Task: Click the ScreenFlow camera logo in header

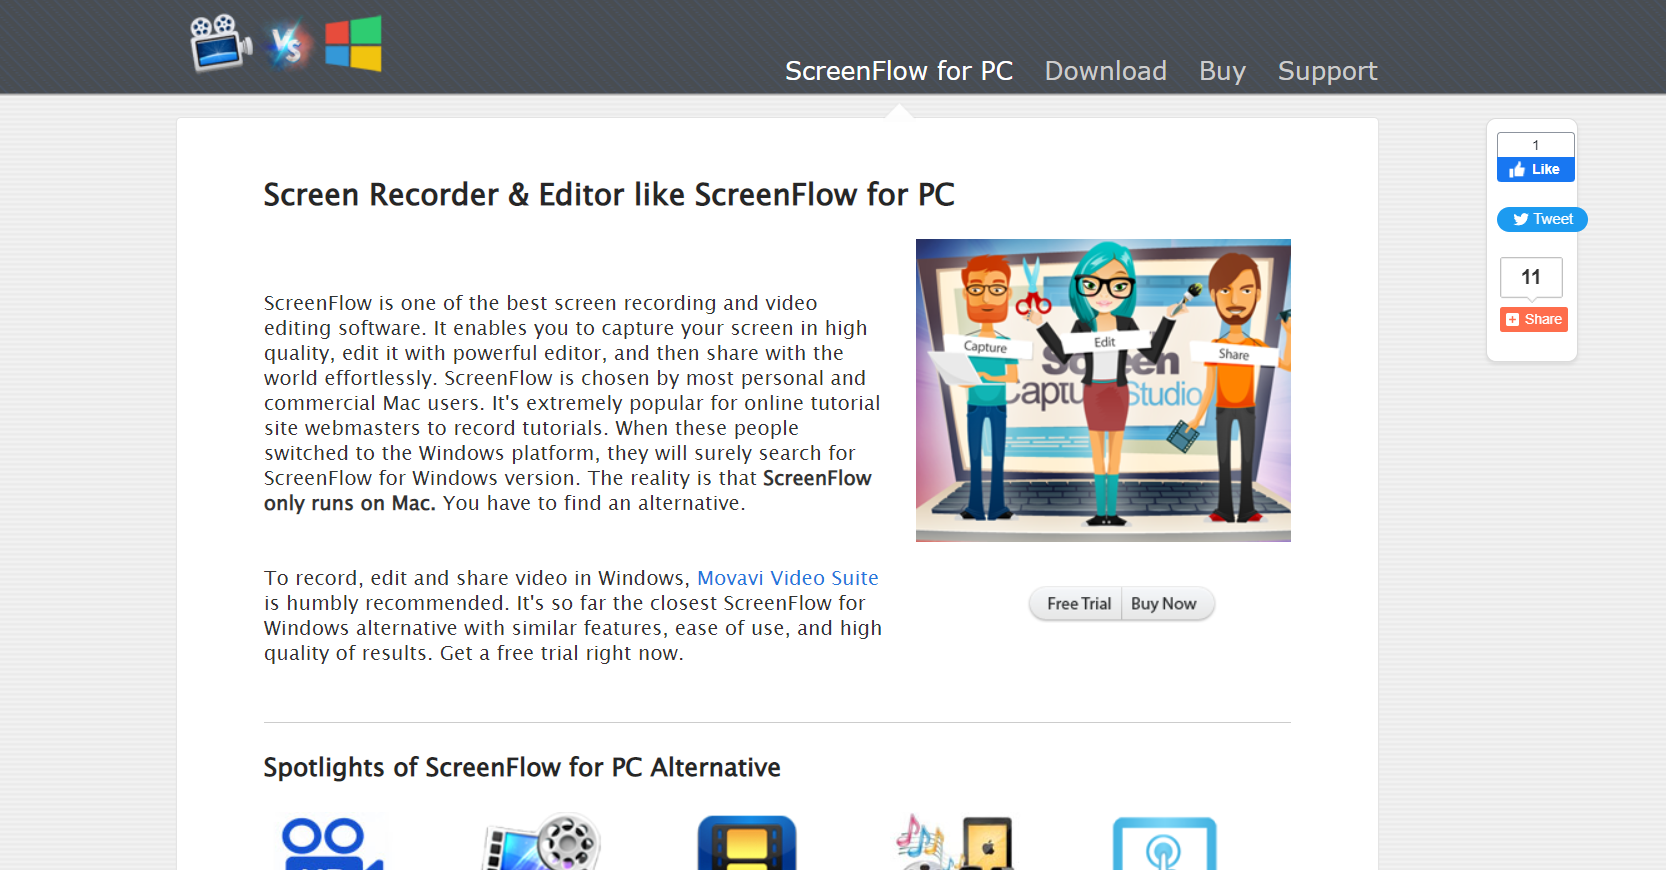Action: pos(220,44)
